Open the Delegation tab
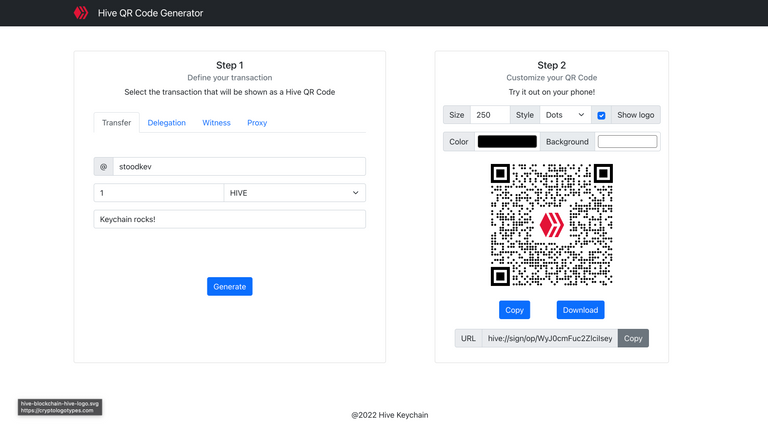 coord(167,122)
